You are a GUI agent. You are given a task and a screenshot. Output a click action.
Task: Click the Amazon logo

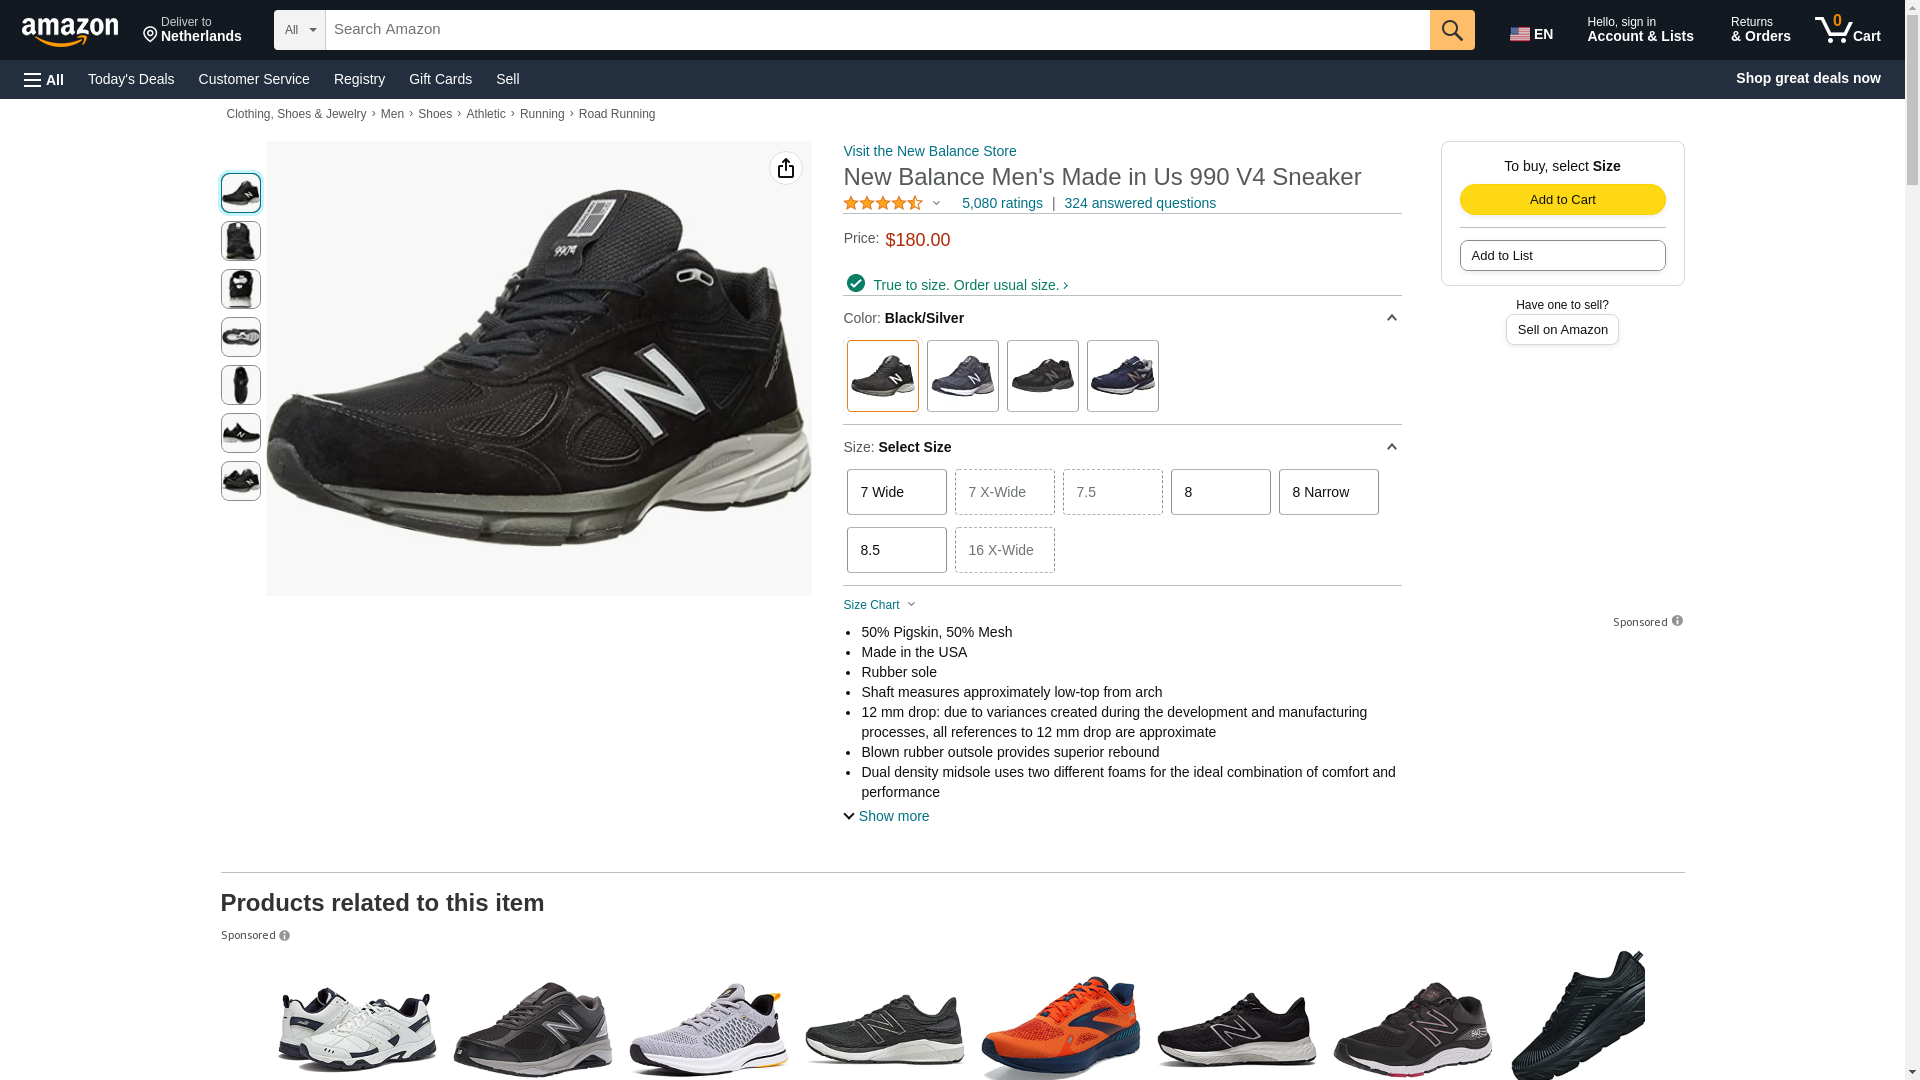(x=70, y=31)
